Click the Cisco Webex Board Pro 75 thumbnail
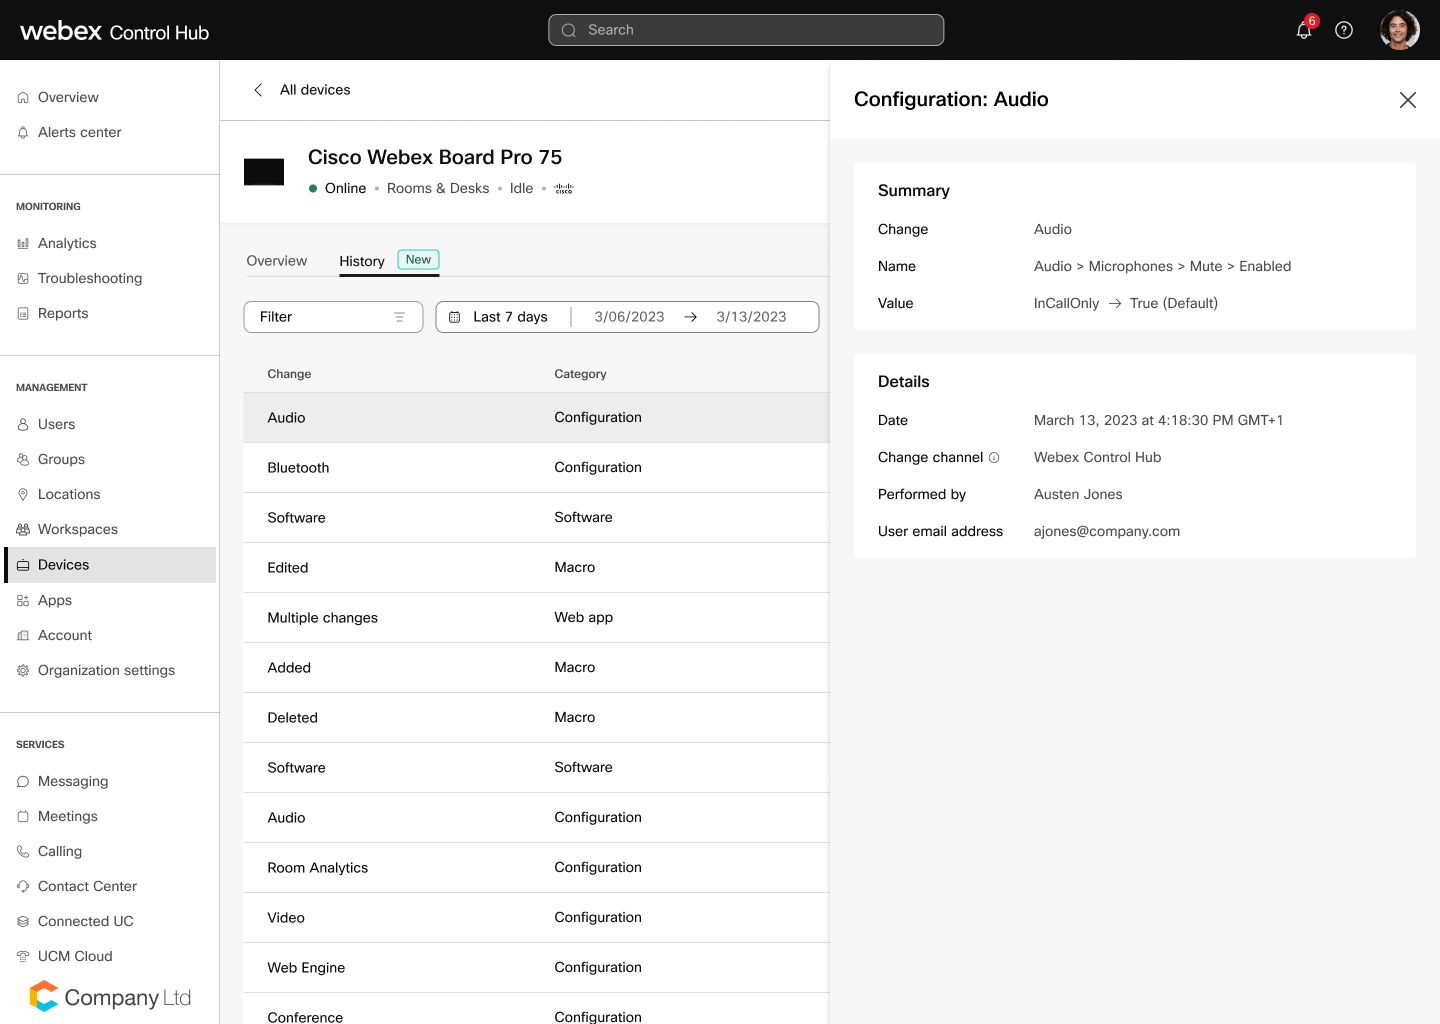This screenshot has width=1440, height=1024. coord(264,172)
